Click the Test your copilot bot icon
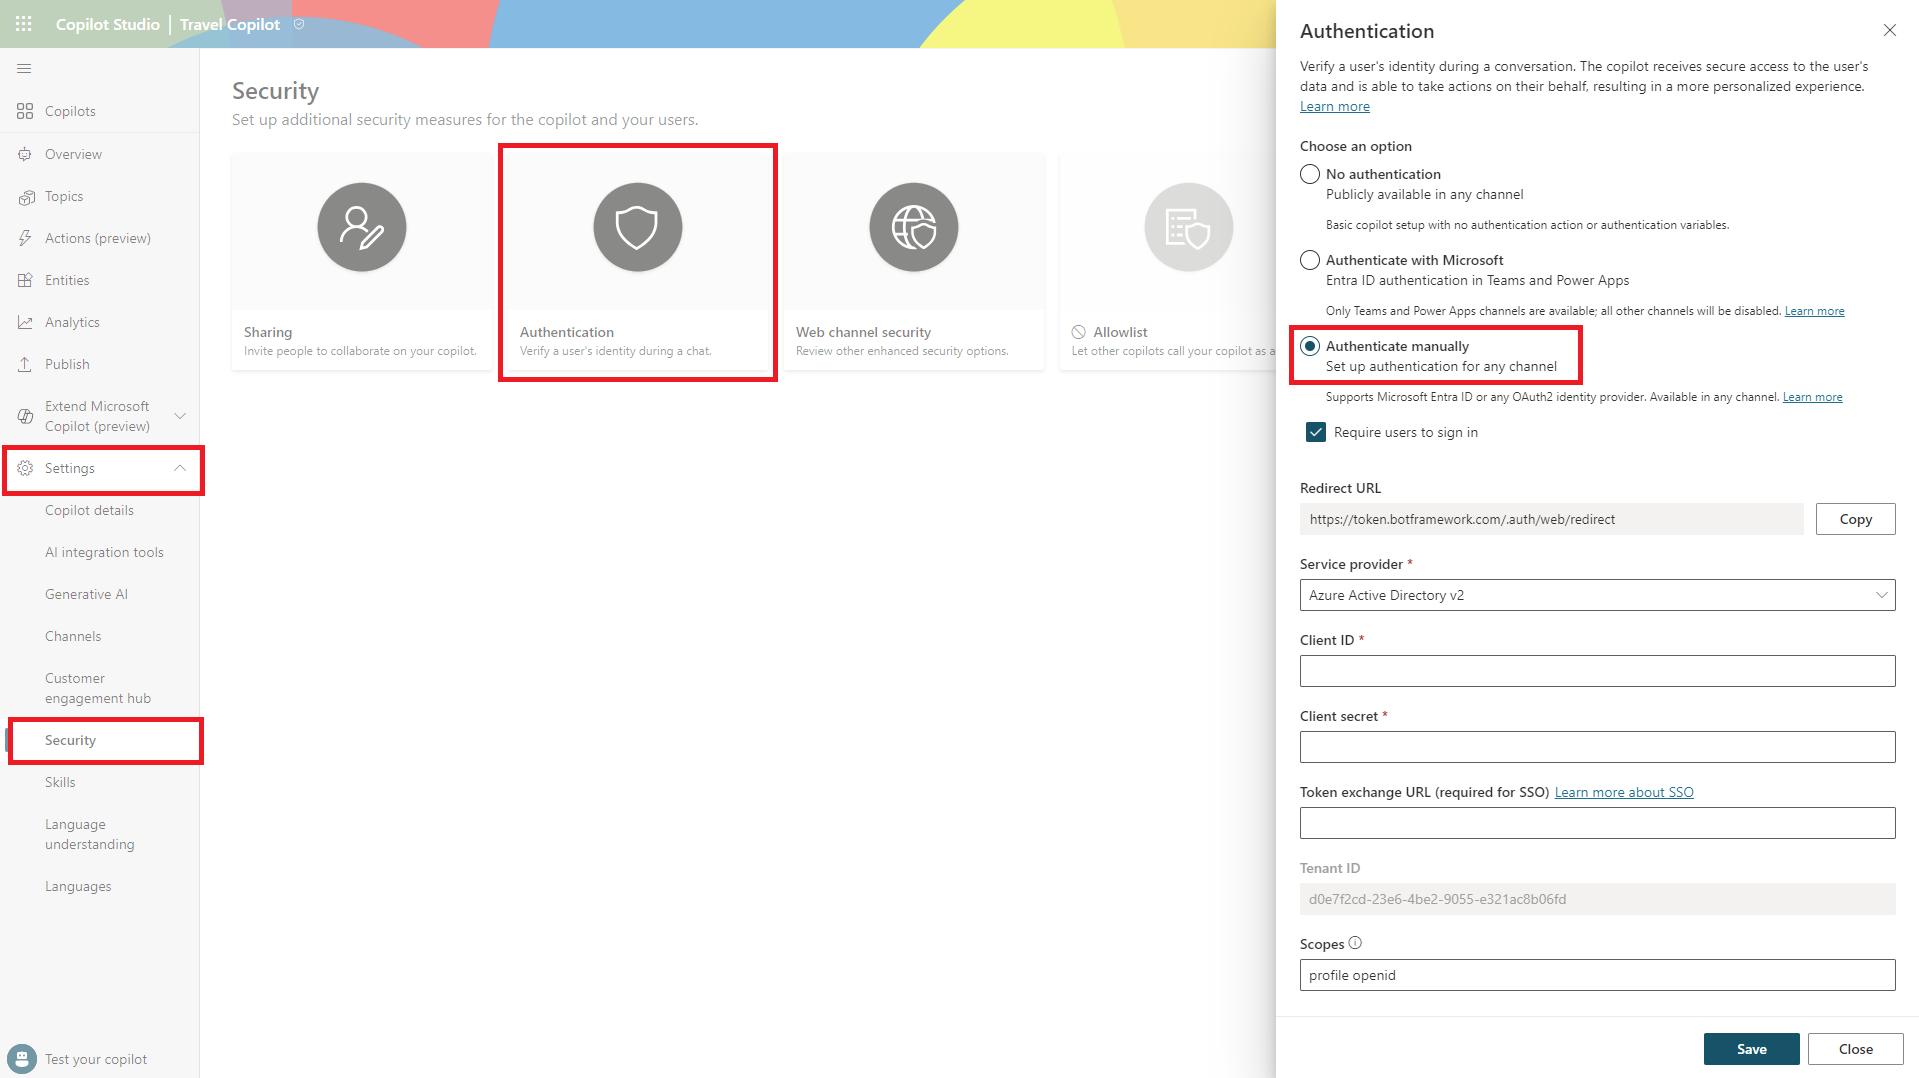 tap(21, 1059)
